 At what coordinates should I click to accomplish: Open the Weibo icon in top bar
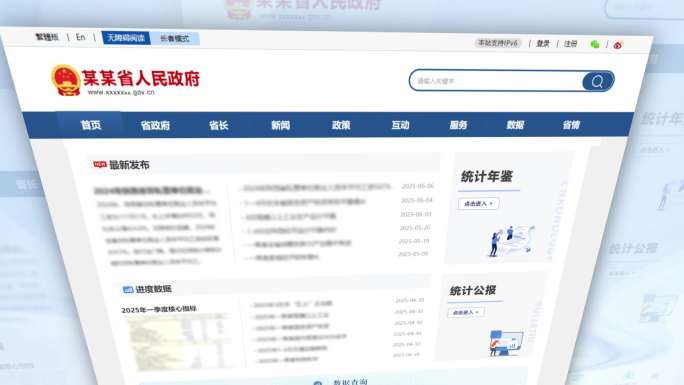pyautogui.click(x=618, y=44)
